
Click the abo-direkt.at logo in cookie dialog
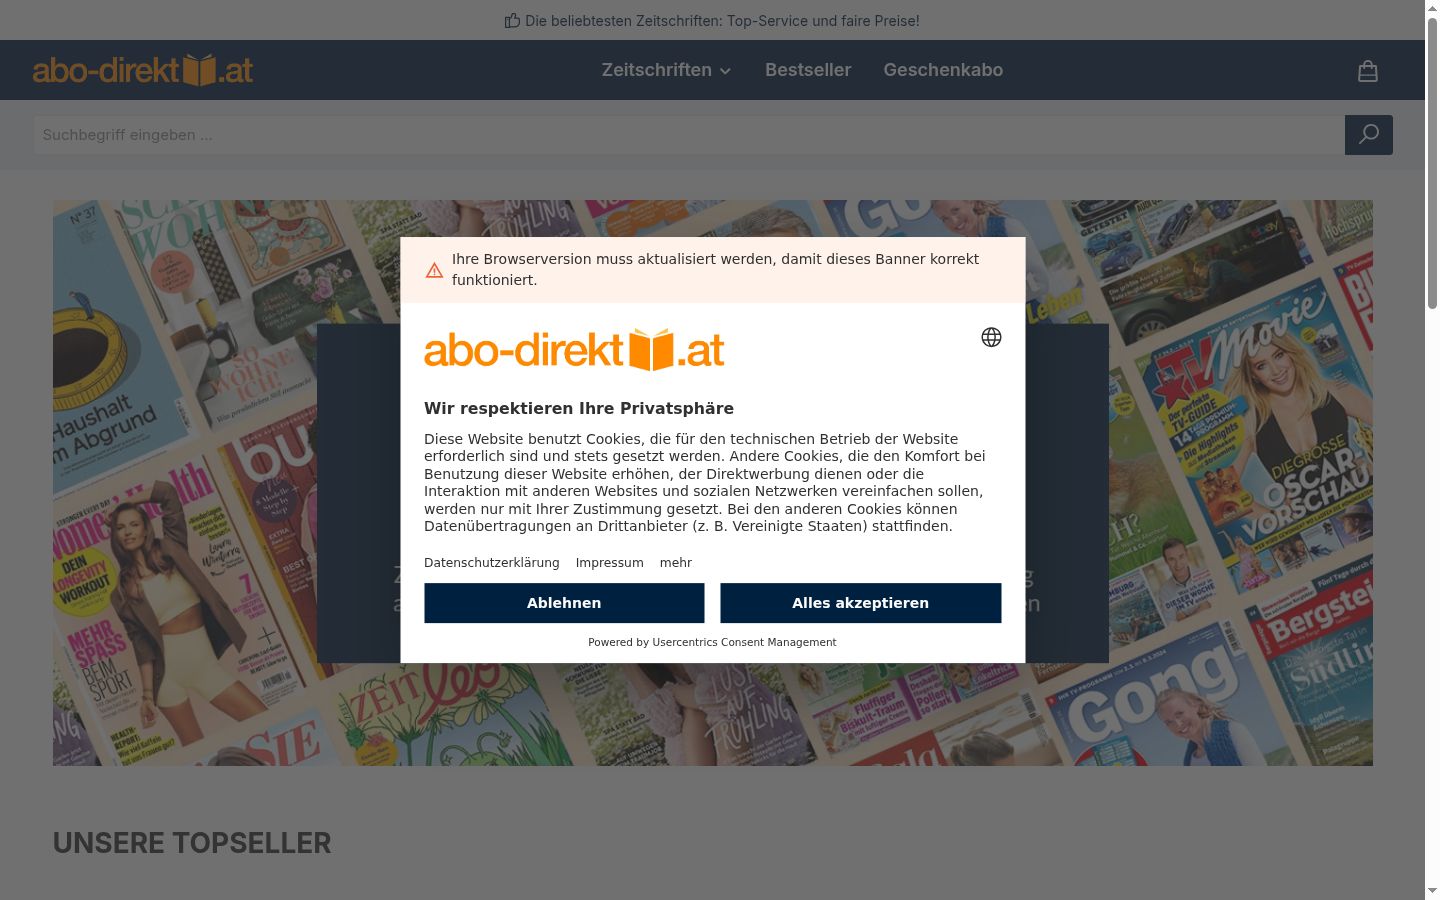[574, 350]
